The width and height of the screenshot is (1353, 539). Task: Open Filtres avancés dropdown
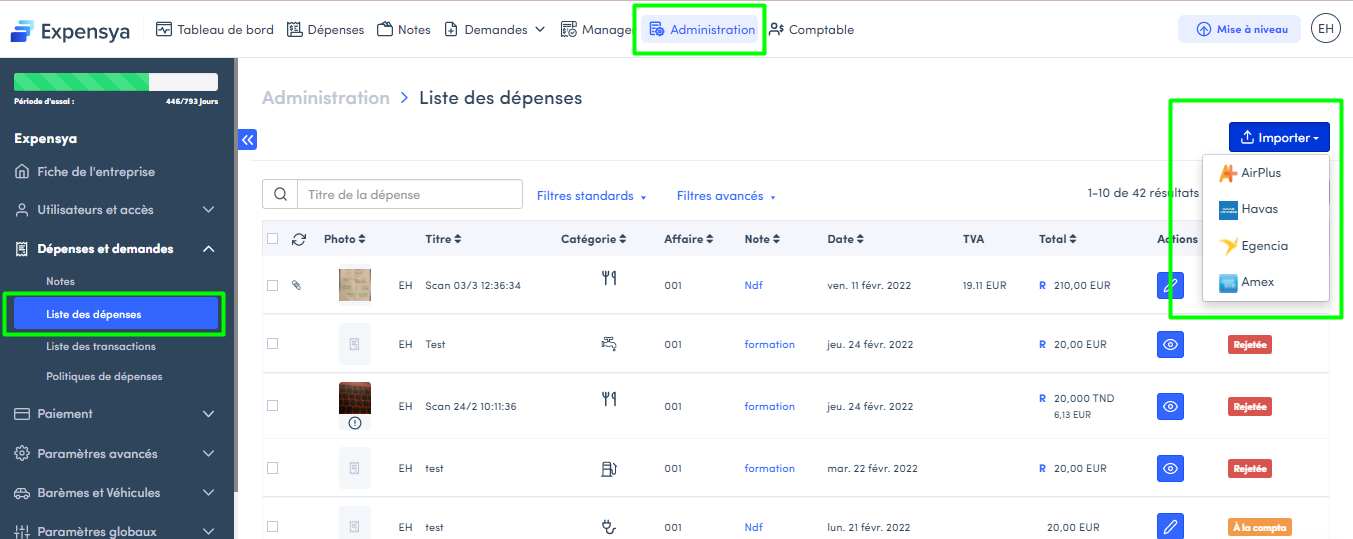(x=726, y=196)
